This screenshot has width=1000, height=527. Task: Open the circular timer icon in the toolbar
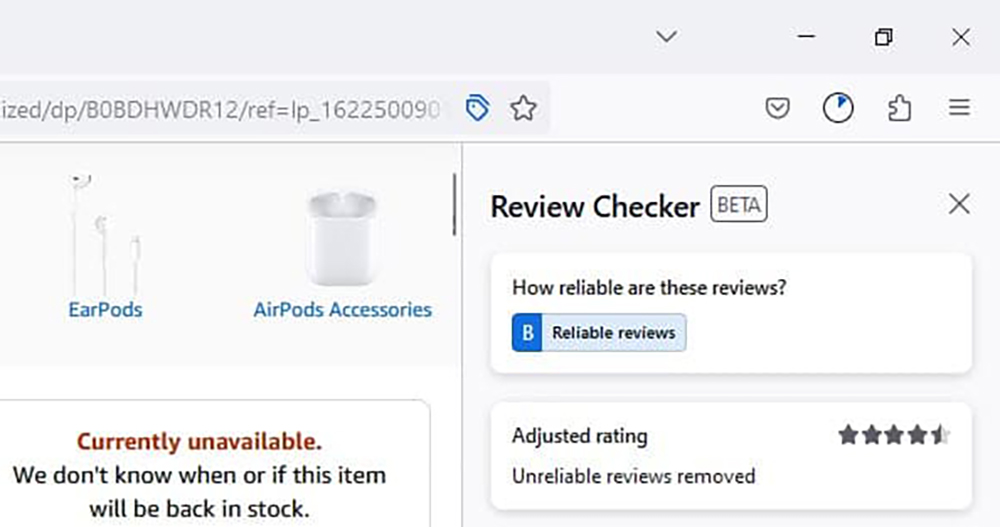(x=837, y=108)
